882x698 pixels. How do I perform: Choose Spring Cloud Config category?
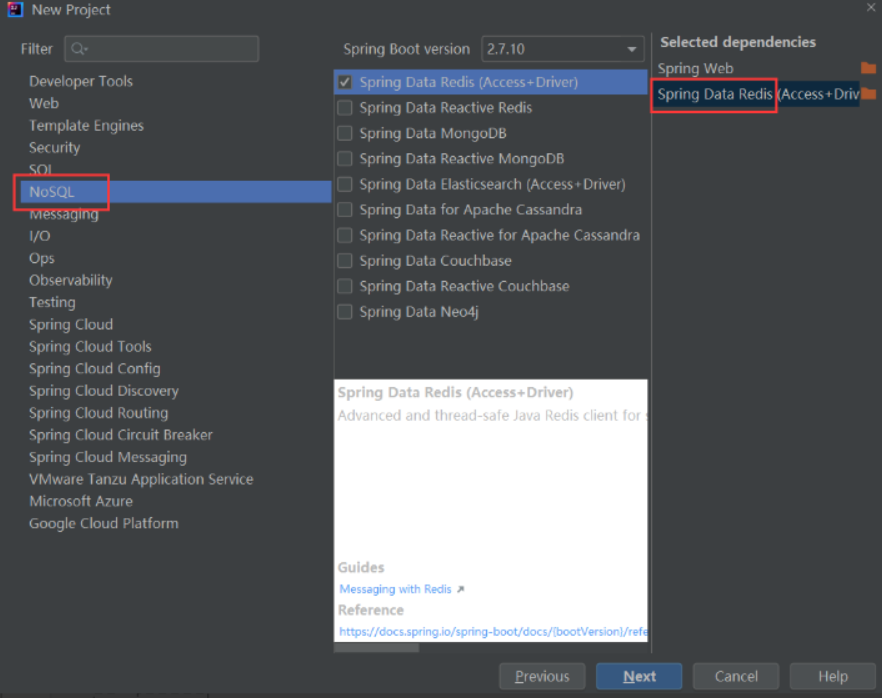(x=94, y=368)
